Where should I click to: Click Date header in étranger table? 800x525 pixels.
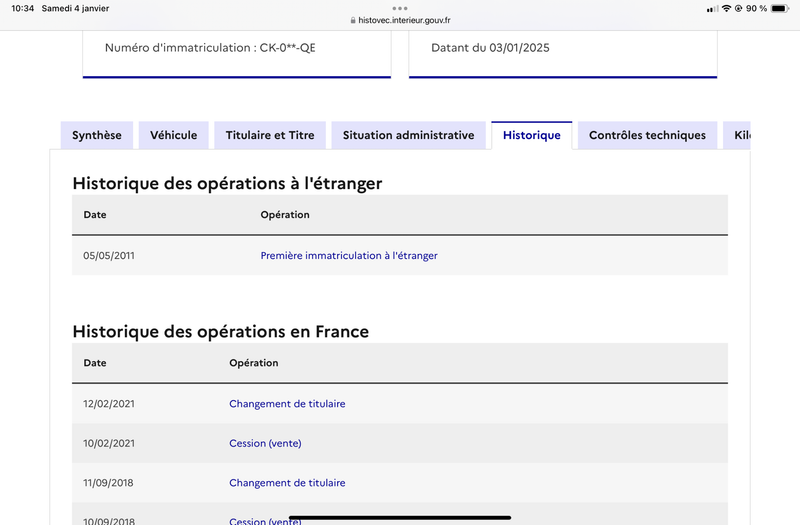point(95,215)
